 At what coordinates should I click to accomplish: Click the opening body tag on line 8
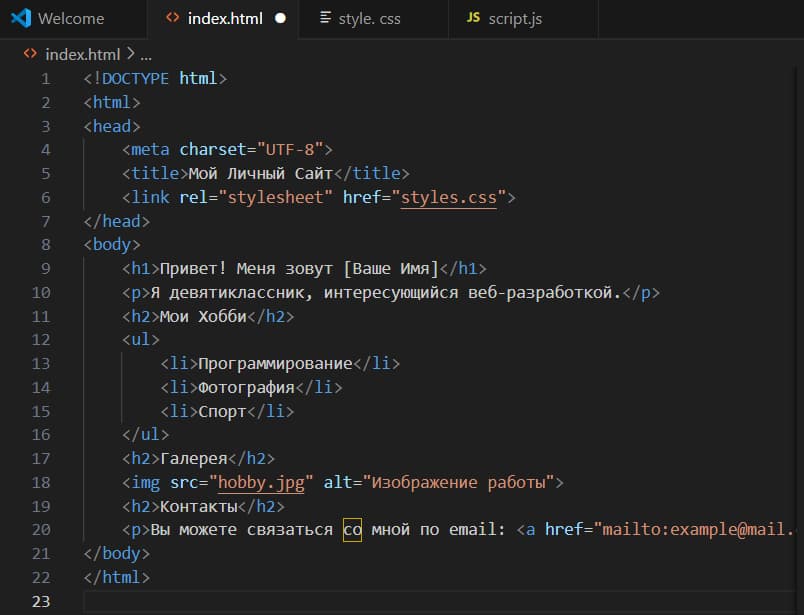click(112, 245)
